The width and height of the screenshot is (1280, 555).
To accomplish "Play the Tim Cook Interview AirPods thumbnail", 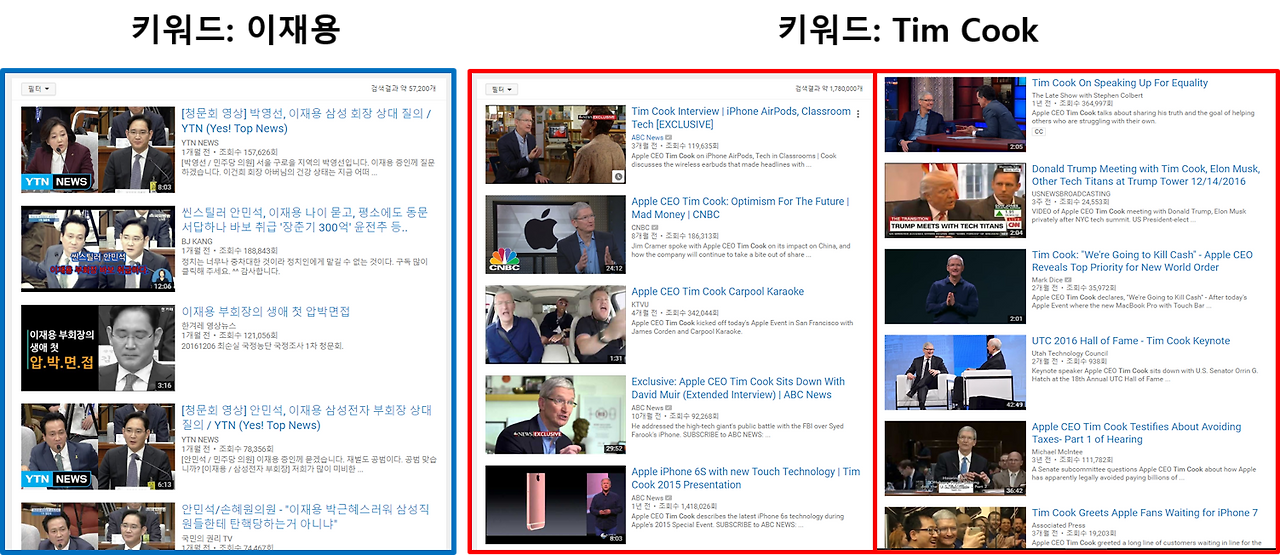I will 555,144.
